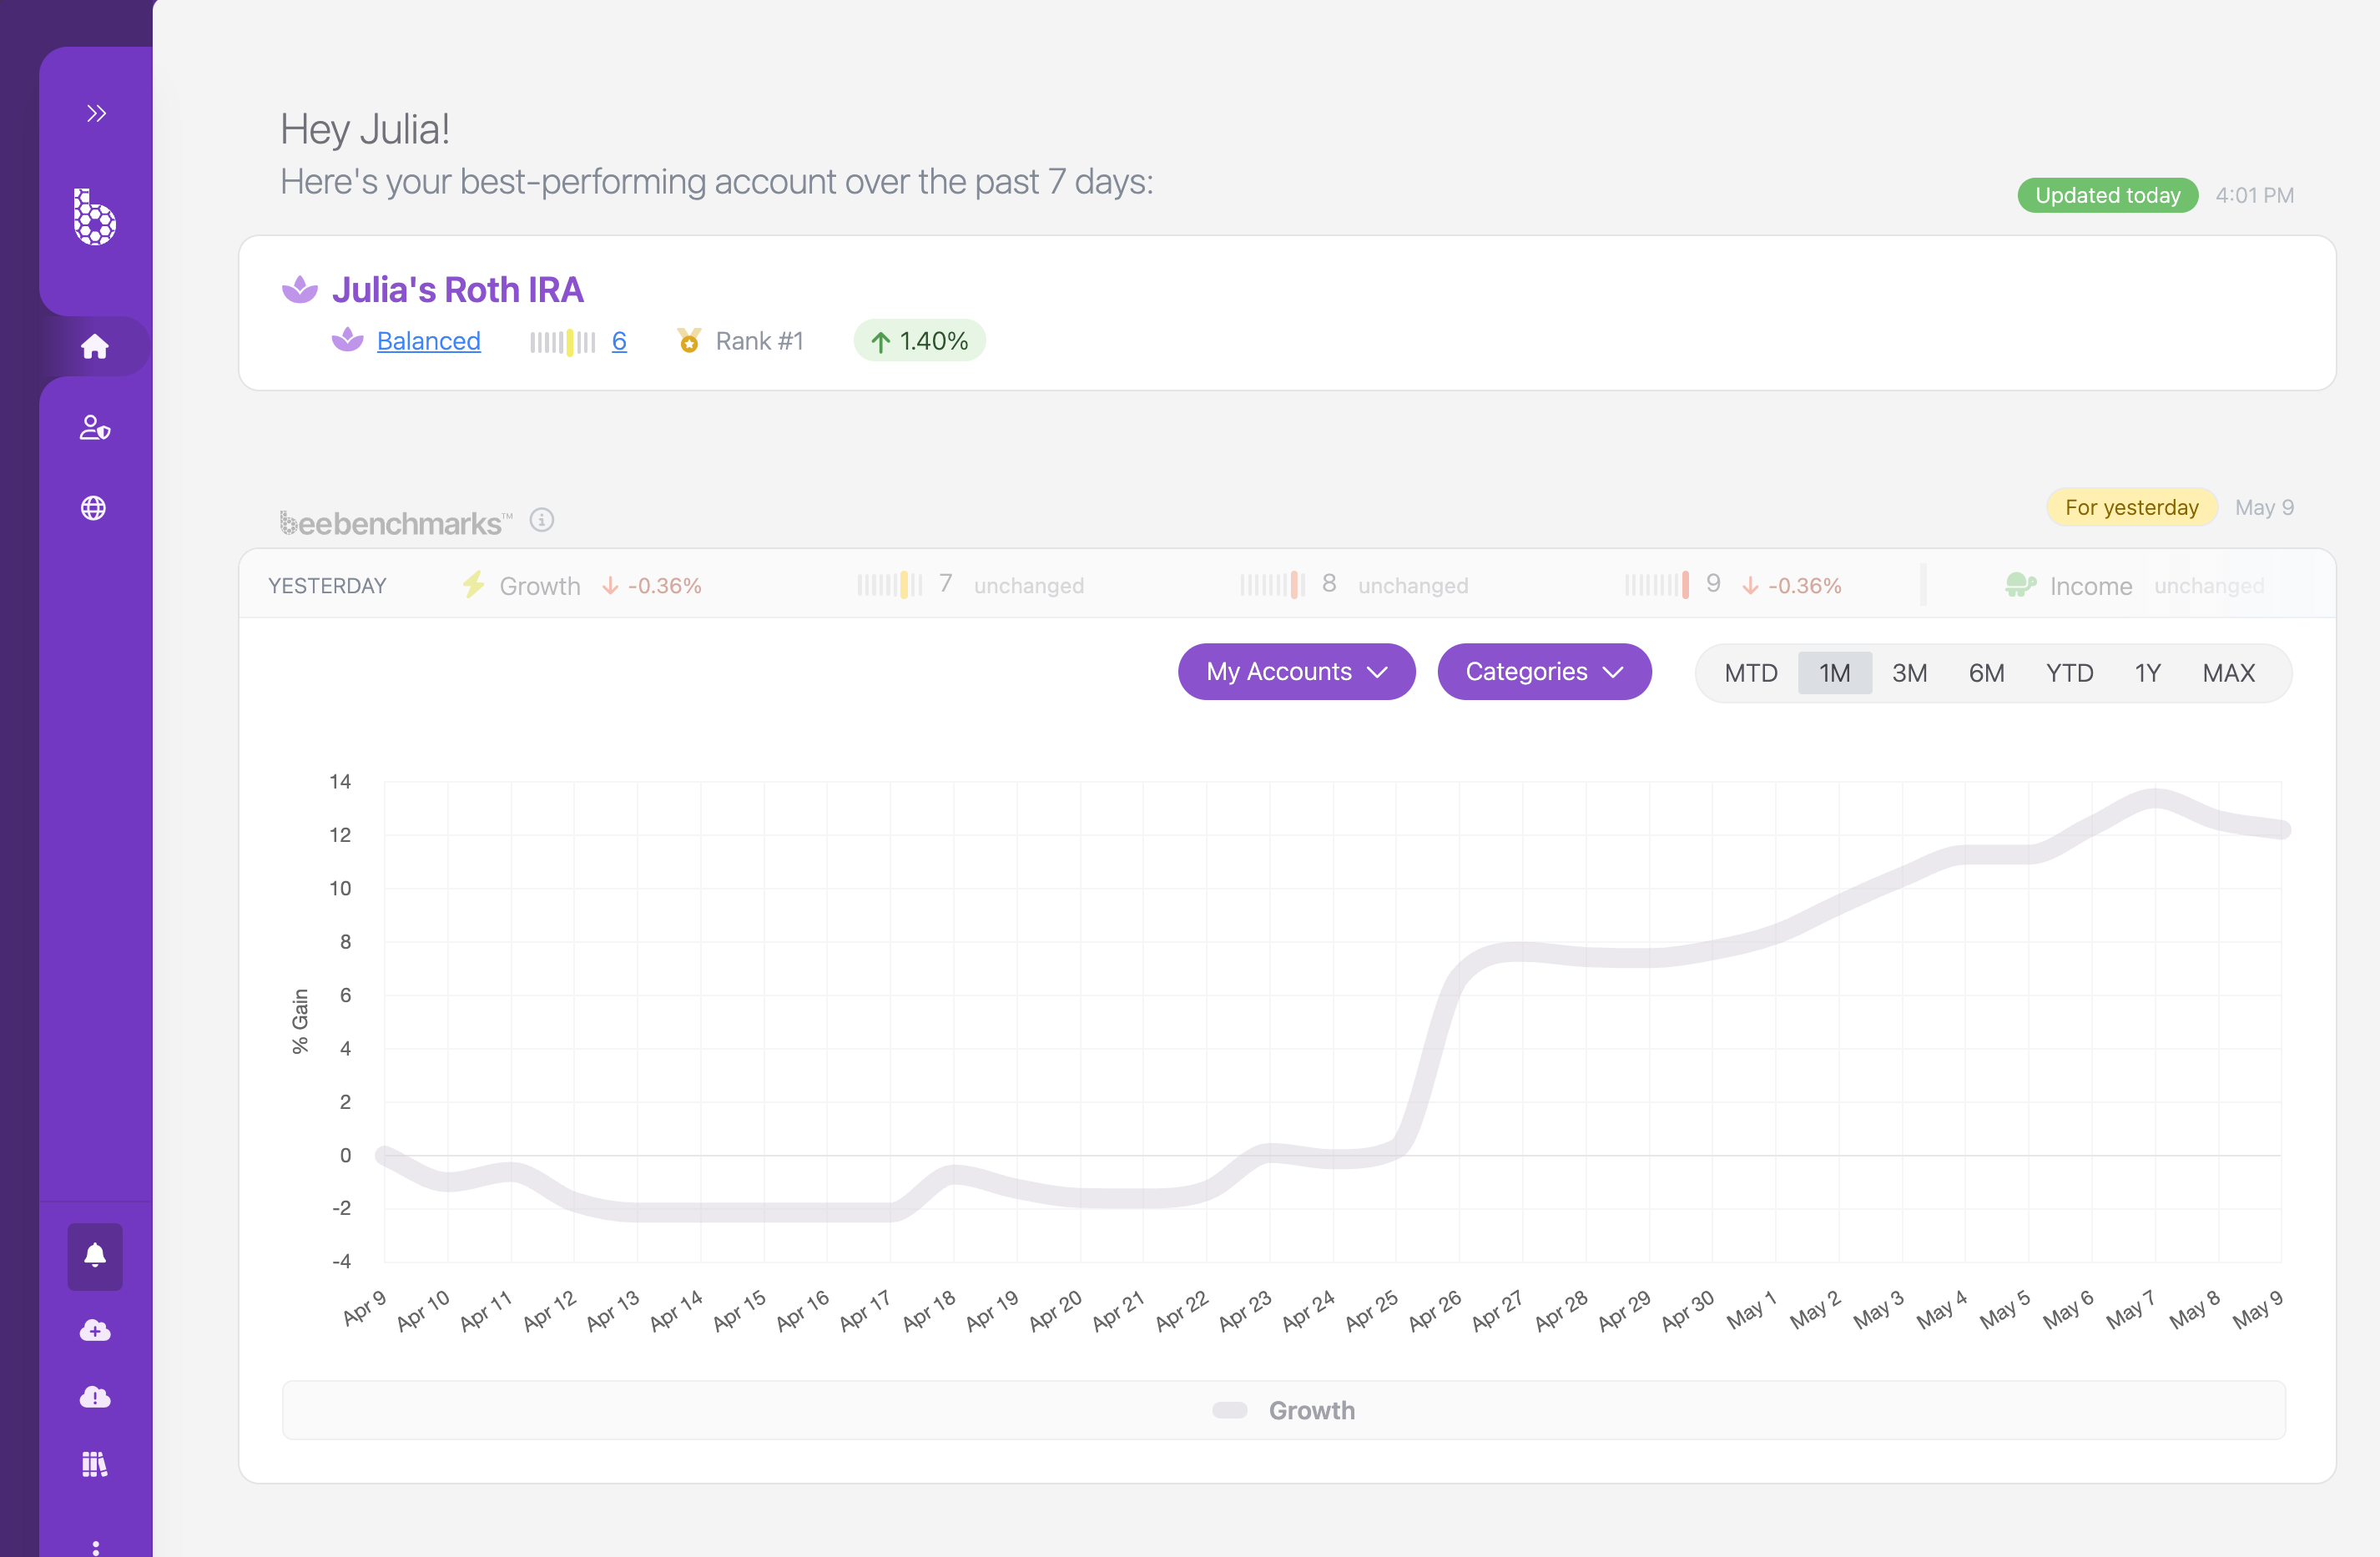Go to Home via house icon
Screen dimensions: 2380x1557
[x=95, y=346]
